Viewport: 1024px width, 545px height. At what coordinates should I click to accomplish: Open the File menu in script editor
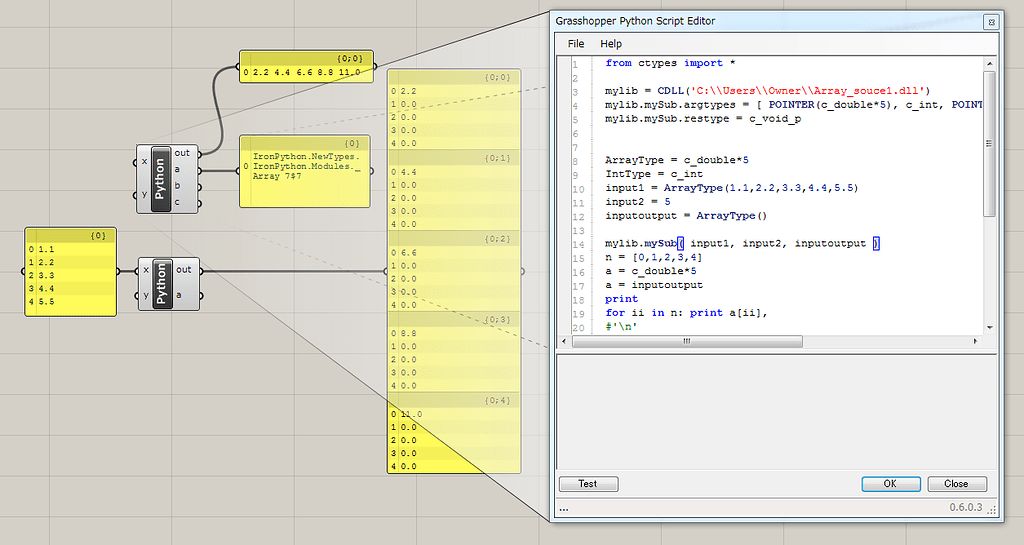[576, 44]
